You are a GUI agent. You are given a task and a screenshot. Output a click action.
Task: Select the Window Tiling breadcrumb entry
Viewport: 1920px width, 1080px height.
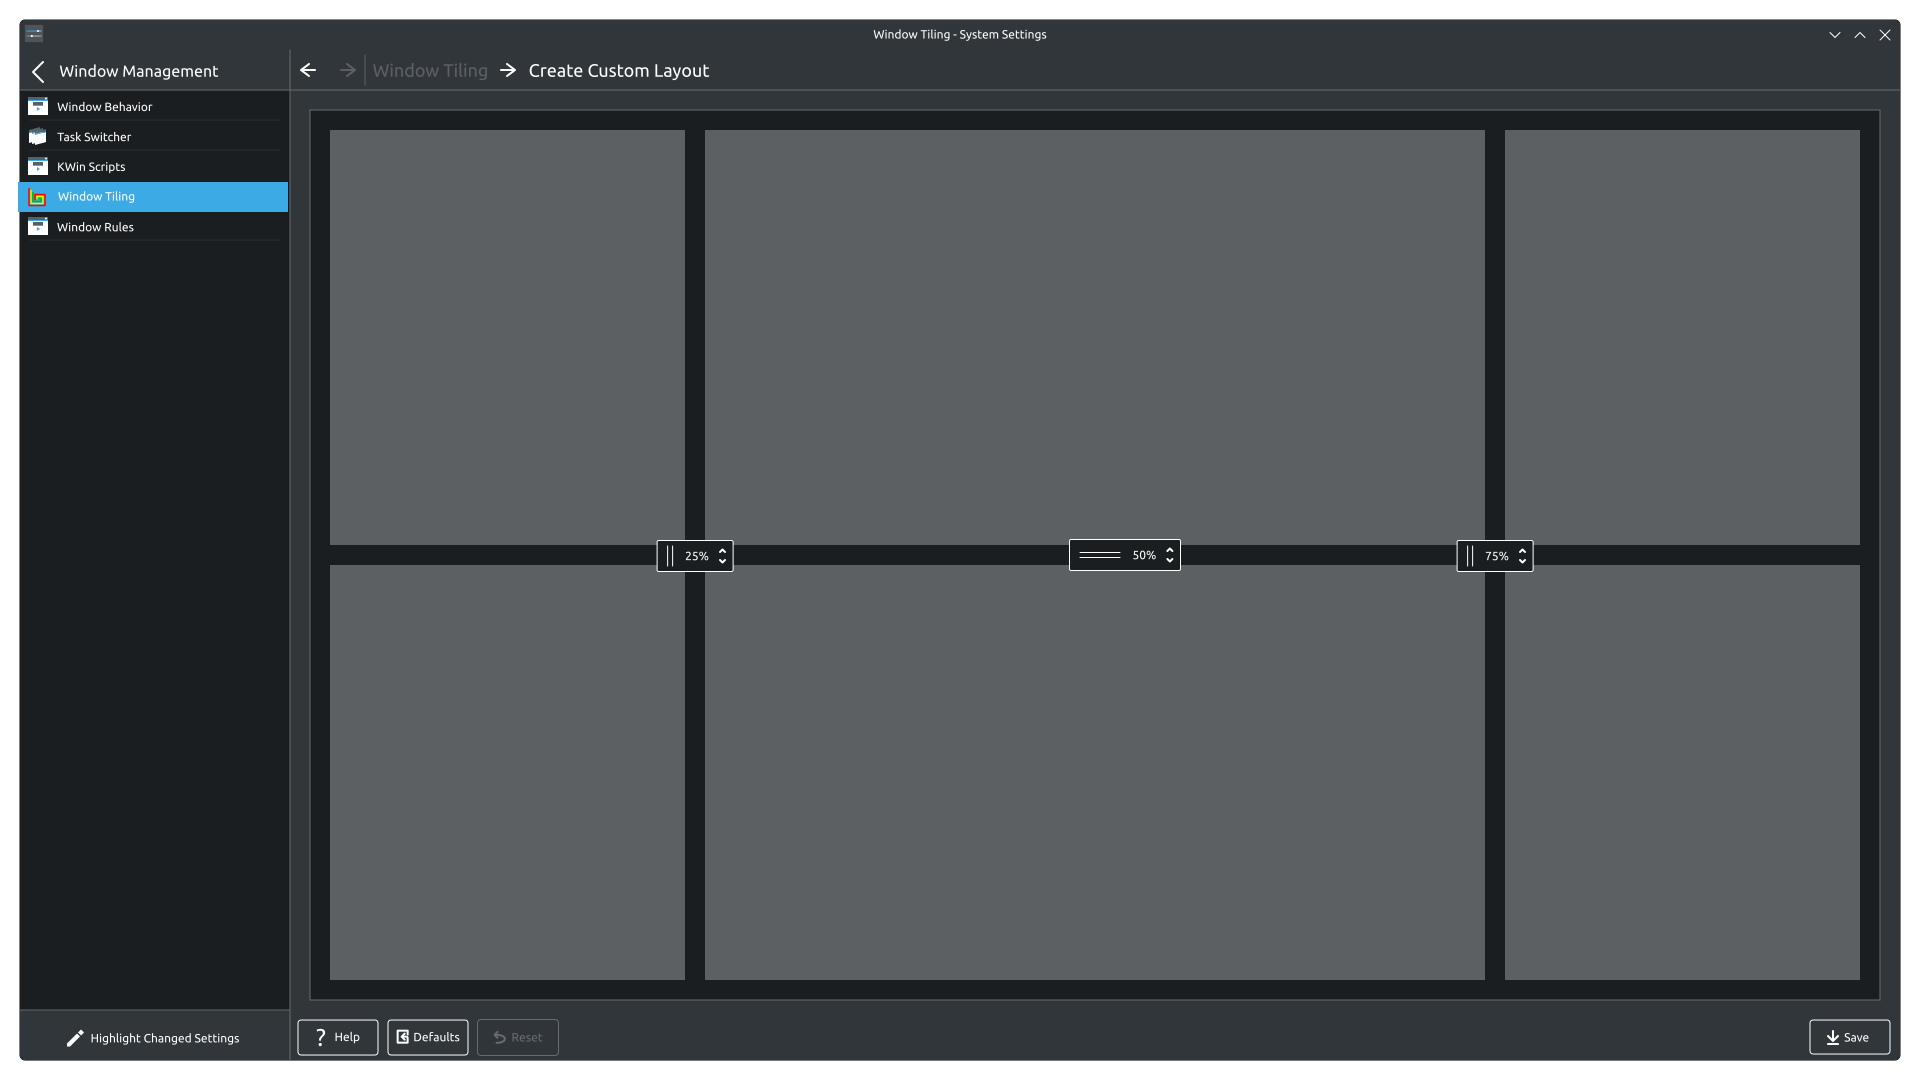pos(430,70)
